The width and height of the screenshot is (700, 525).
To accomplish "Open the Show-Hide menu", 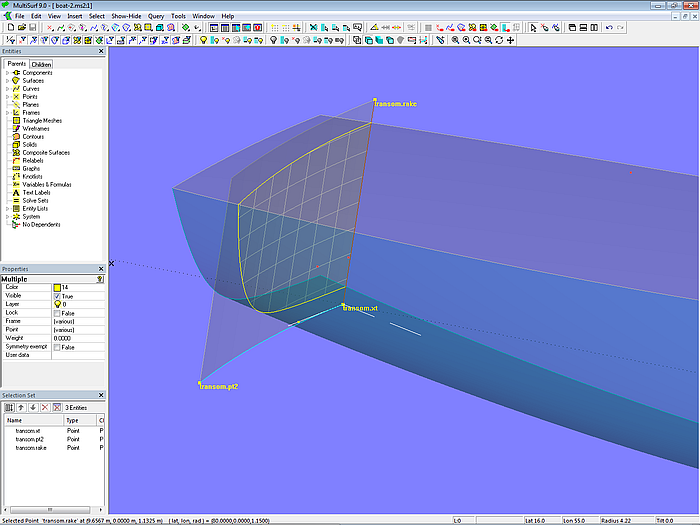I will pos(126,16).
